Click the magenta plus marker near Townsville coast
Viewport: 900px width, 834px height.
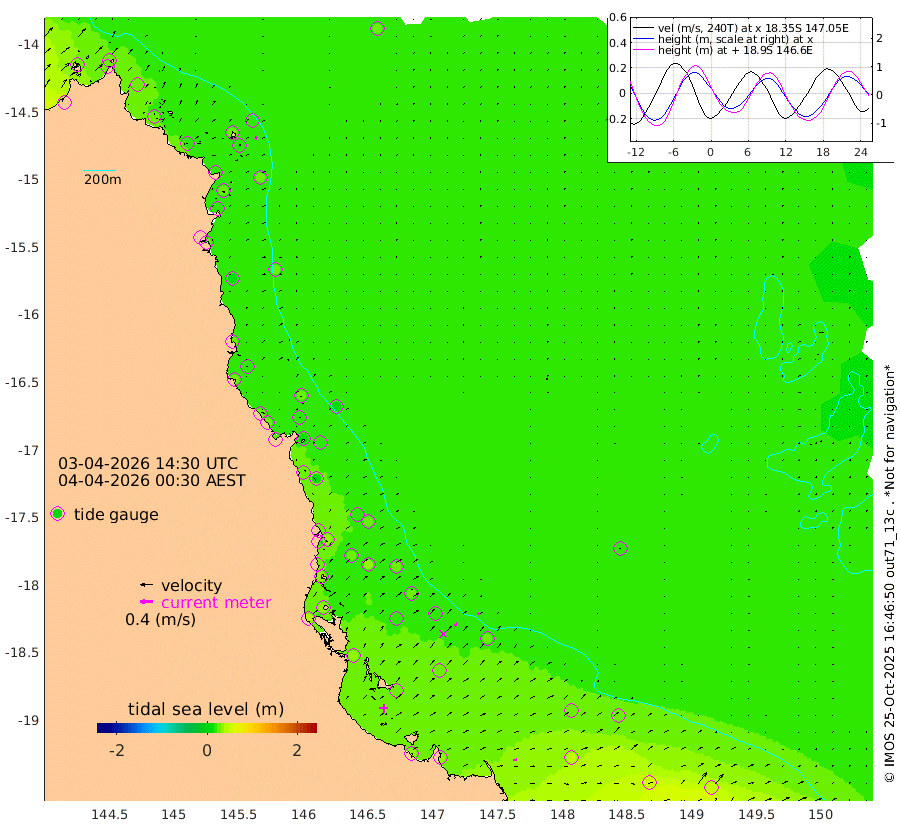tap(383, 708)
